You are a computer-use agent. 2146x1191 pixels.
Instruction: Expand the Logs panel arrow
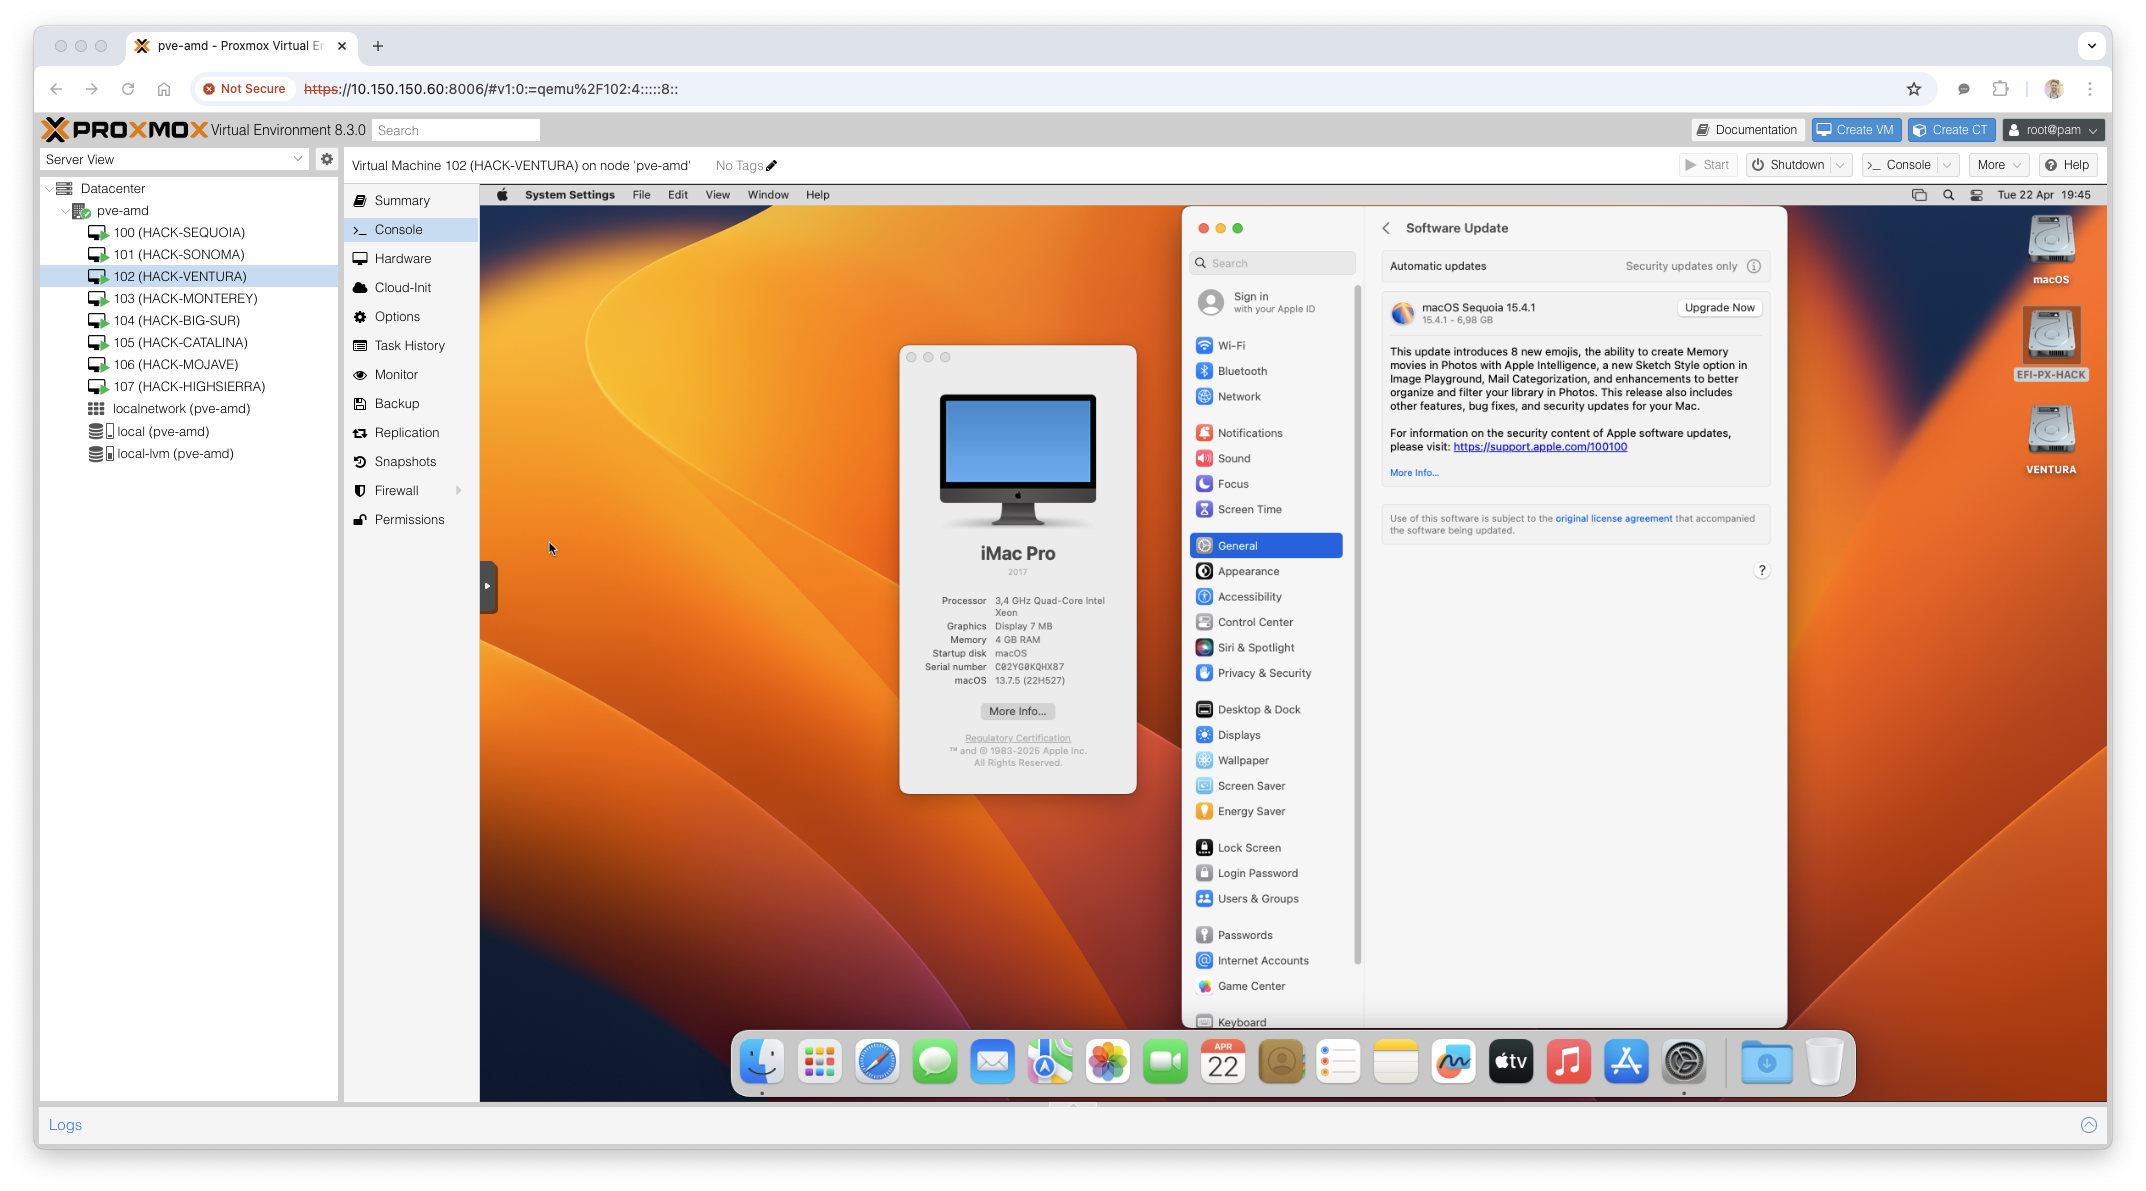pos(2088,1125)
